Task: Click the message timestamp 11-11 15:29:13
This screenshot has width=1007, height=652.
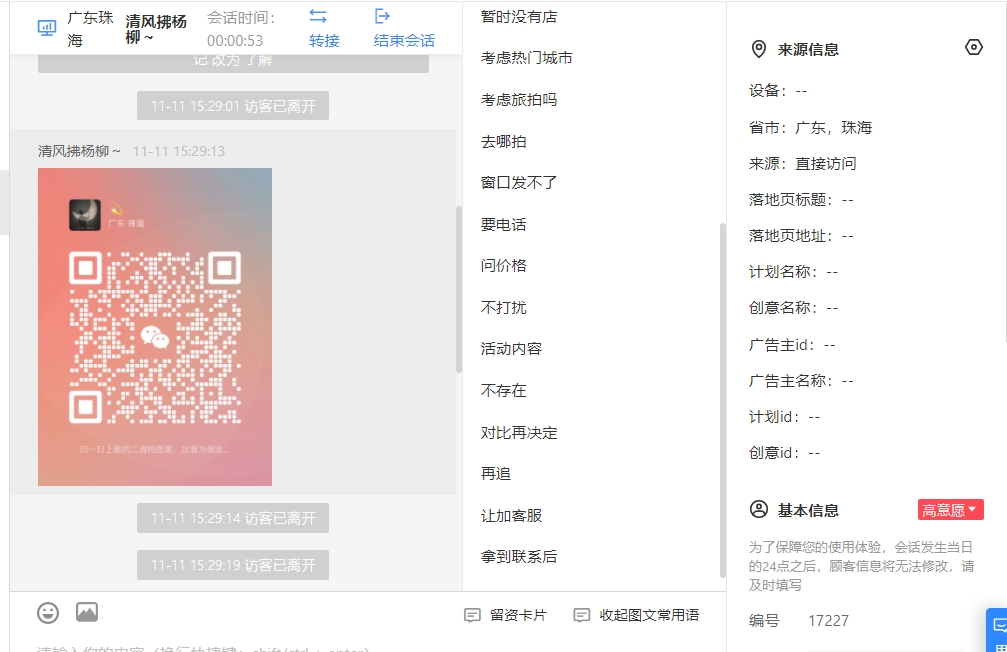Action: pyautogui.click(x=179, y=151)
